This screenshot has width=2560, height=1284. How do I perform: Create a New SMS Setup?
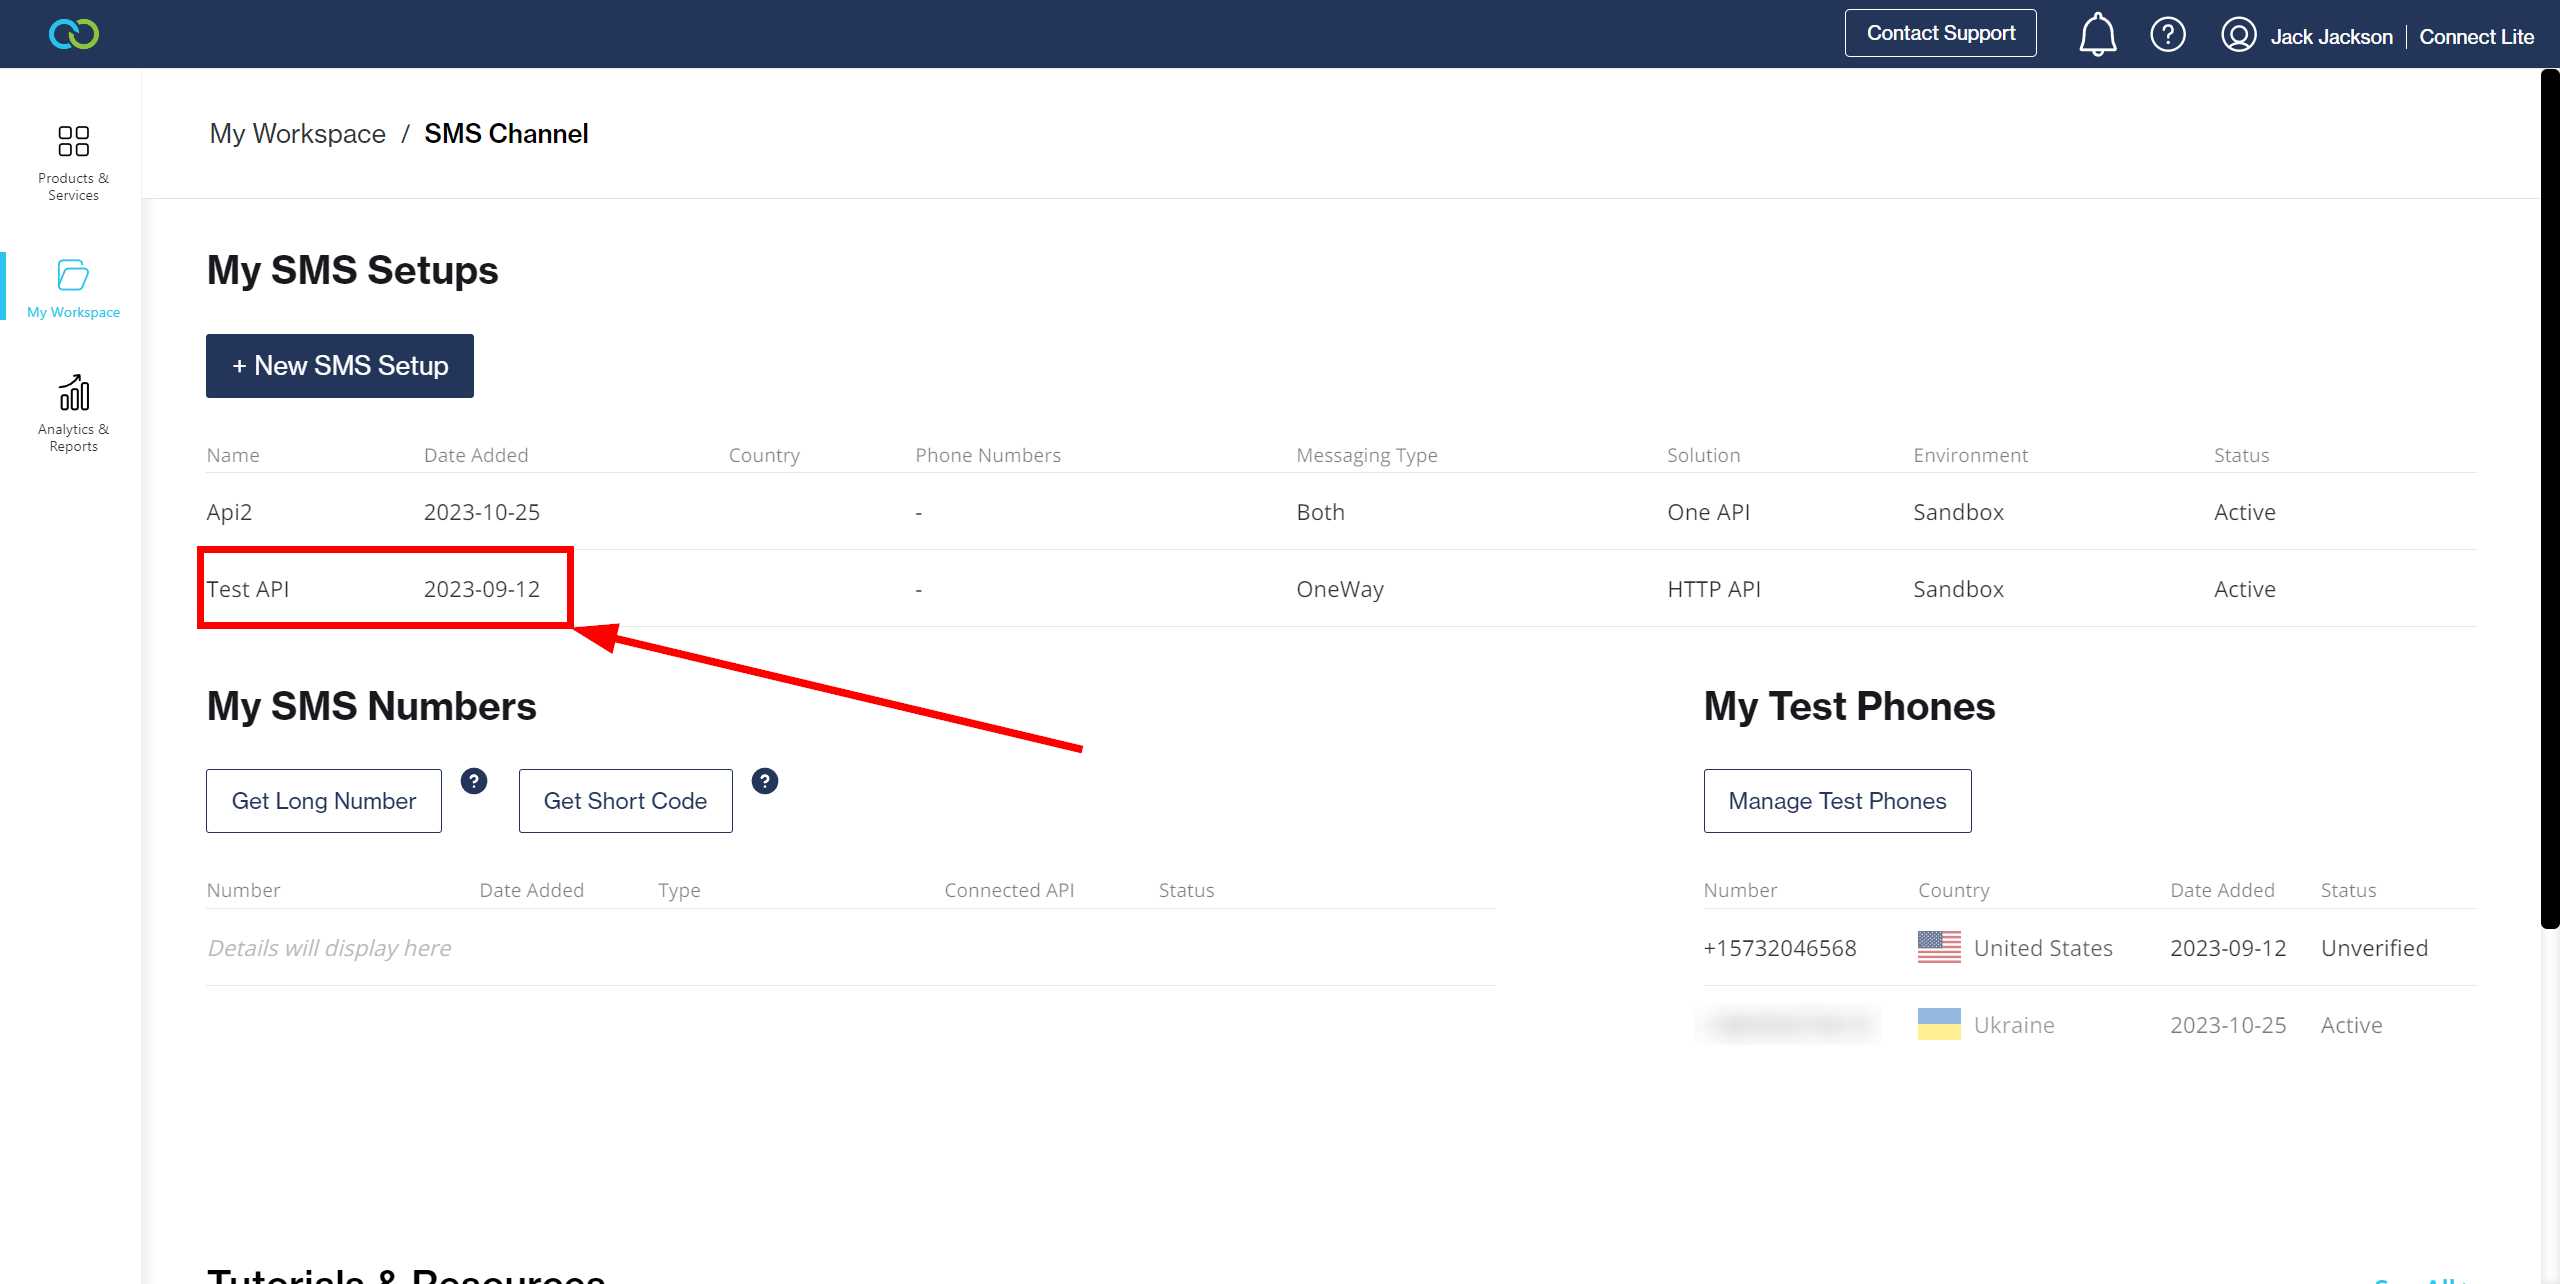point(340,366)
